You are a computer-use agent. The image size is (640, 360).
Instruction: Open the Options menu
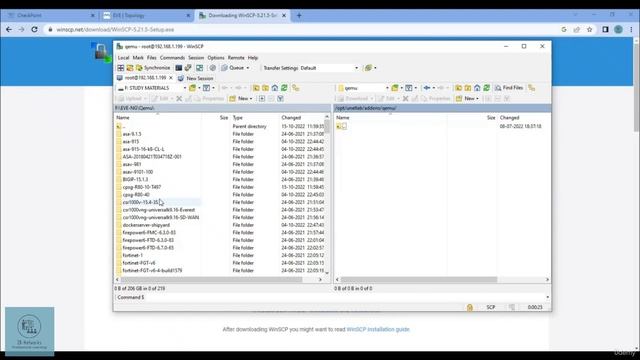point(216,58)
